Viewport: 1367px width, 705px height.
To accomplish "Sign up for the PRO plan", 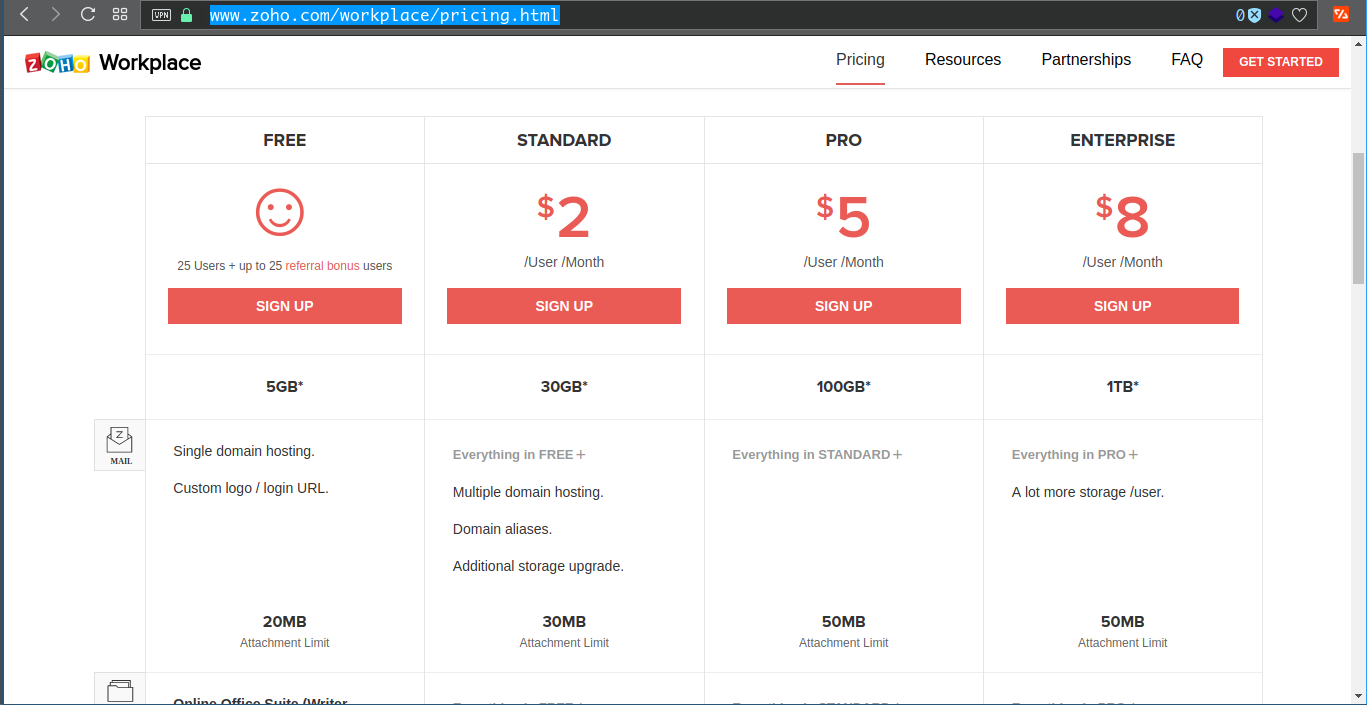I will tap(844, 306).
